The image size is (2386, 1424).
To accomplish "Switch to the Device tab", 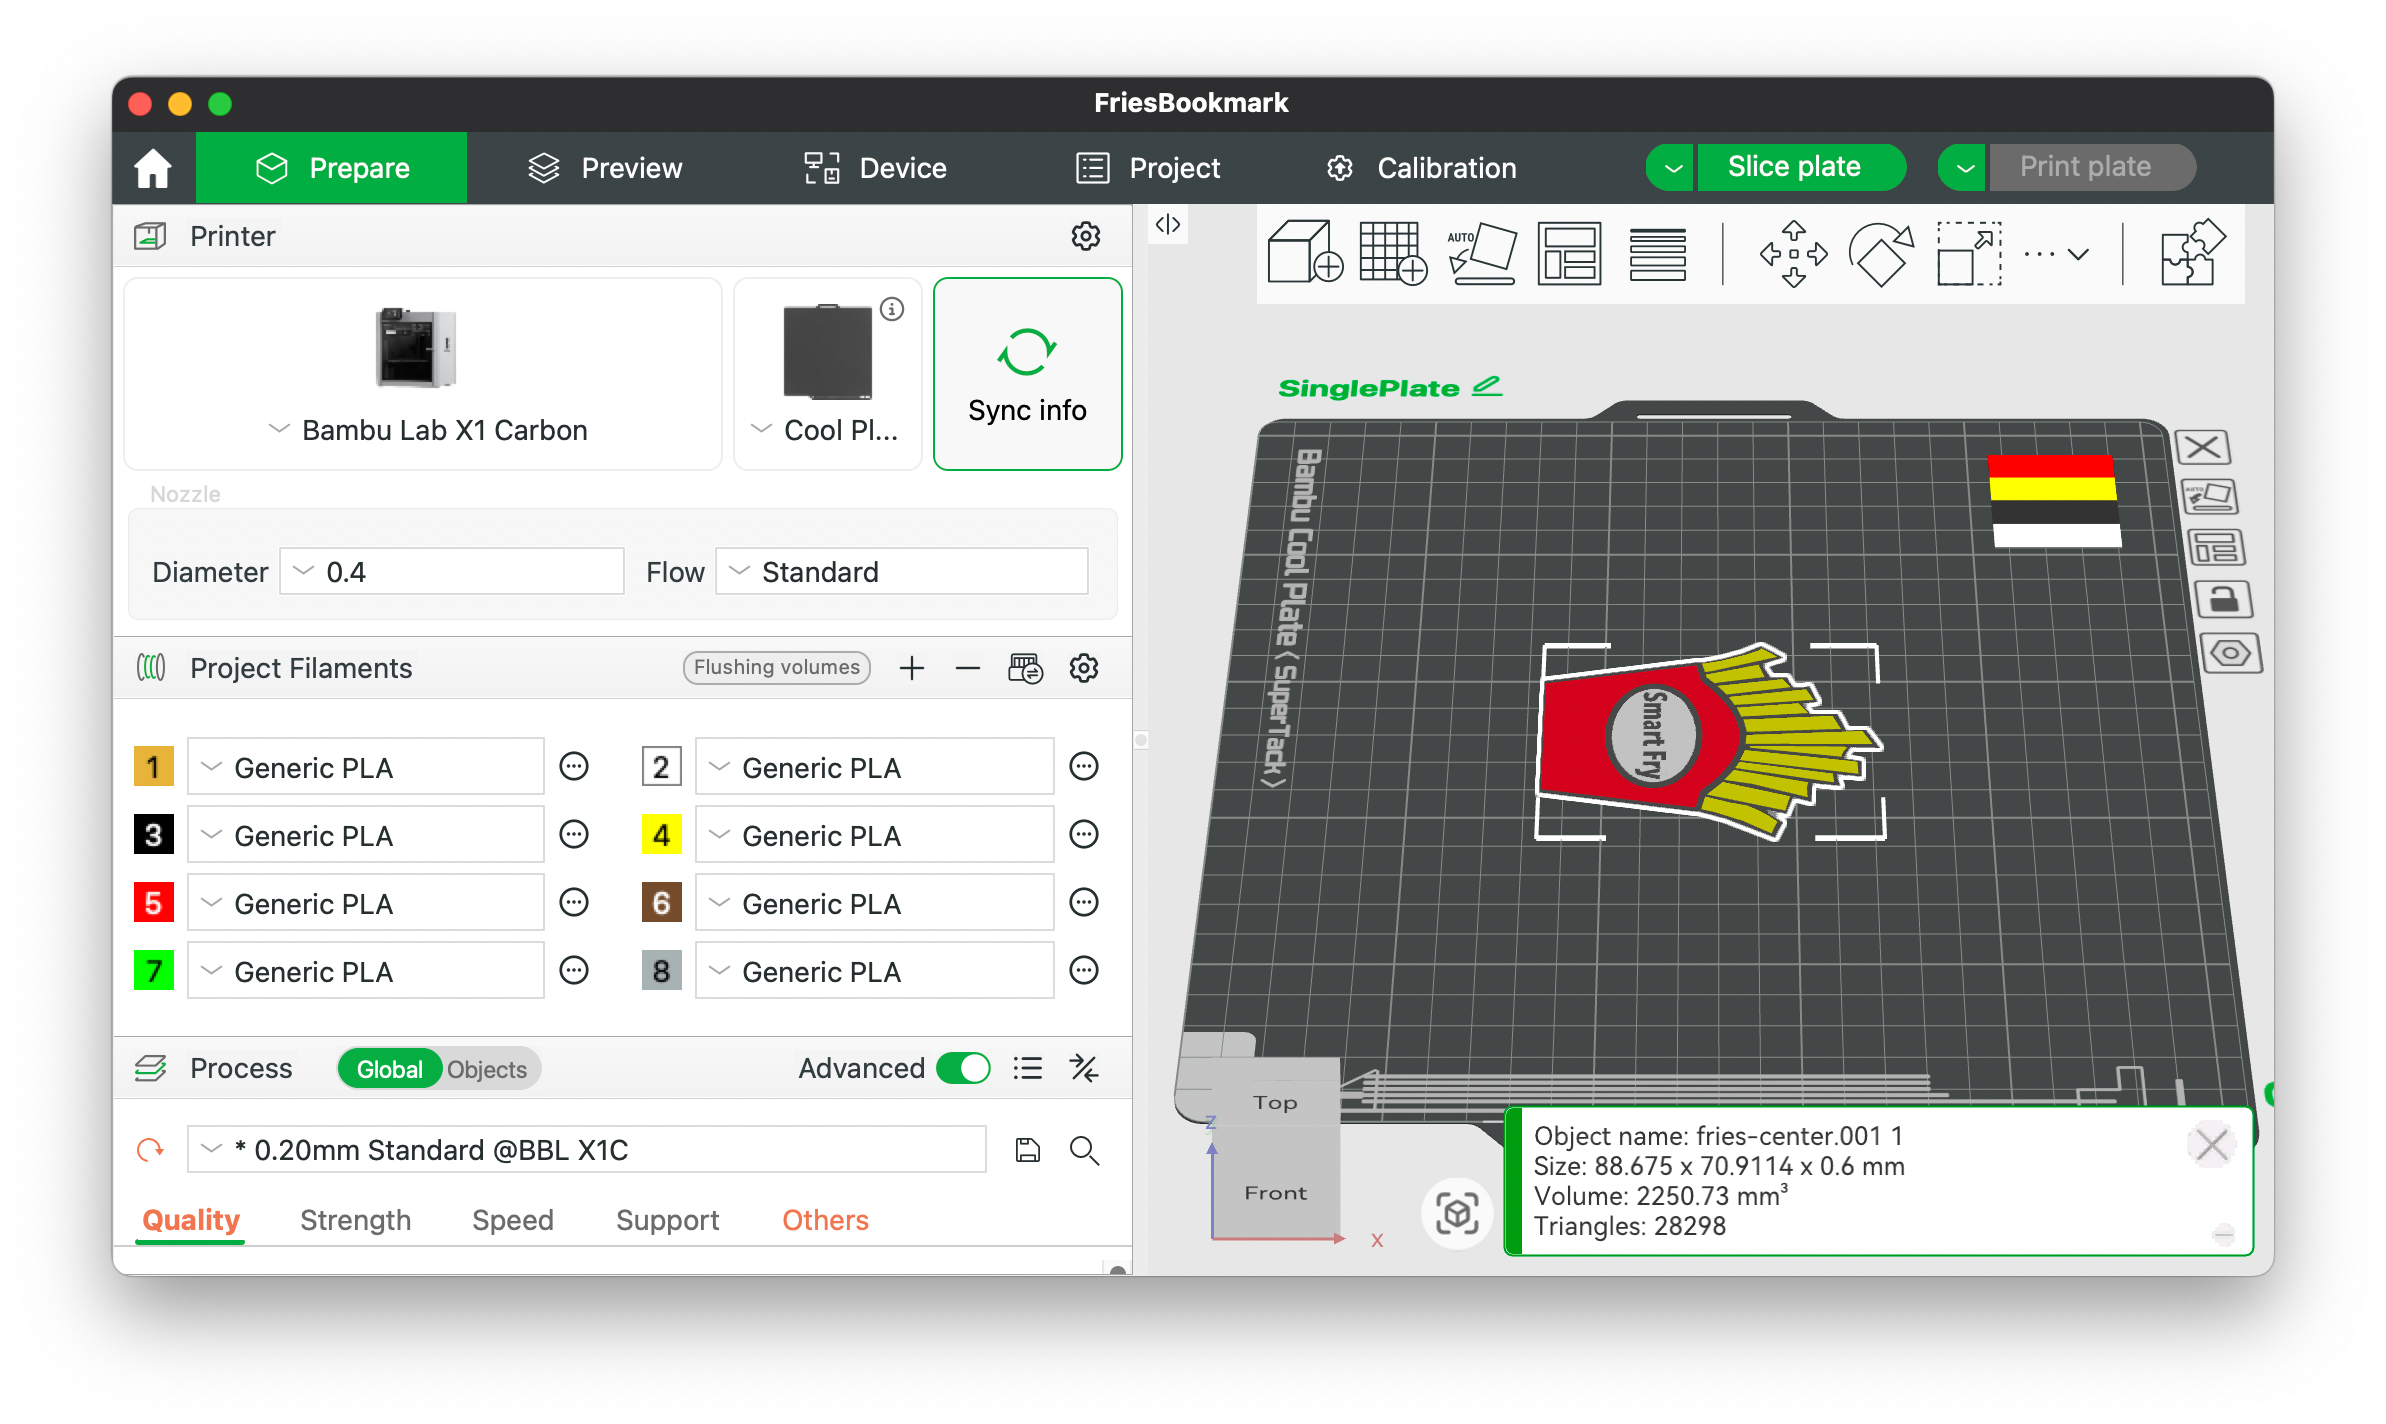I will [x=876, y=168].
